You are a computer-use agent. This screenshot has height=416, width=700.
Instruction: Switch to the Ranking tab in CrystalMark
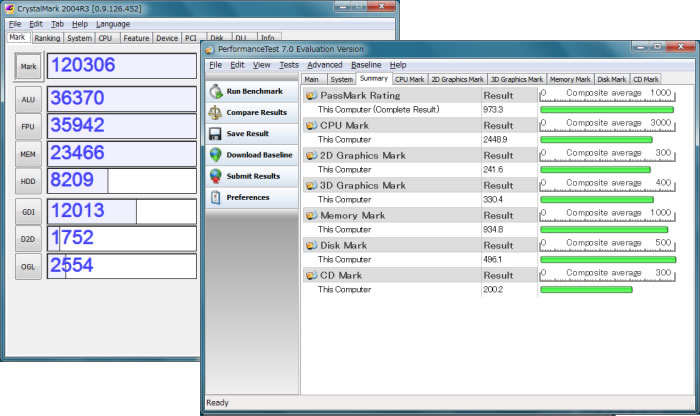point(47,38)
